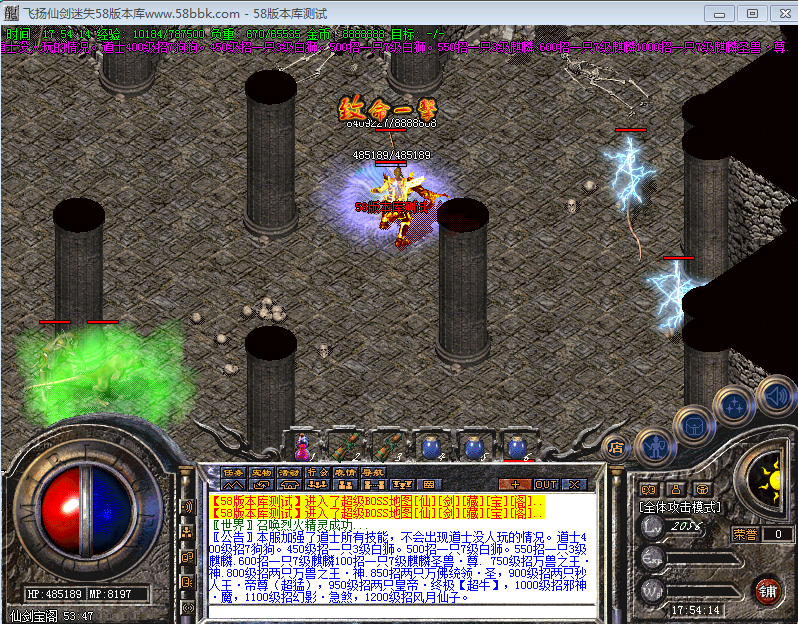Screen dimensions: 798x624
Task: Click the 17:54:14 clock display
Action: 695,610
